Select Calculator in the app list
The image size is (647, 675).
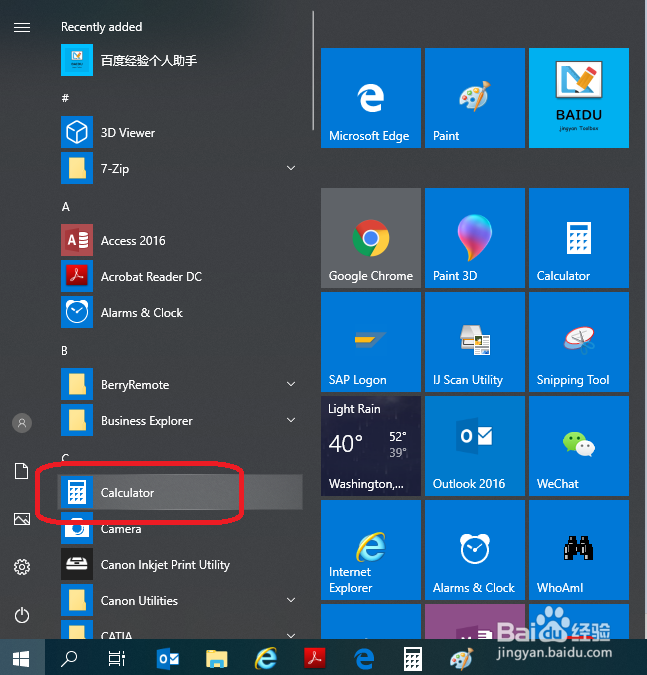pyautogui.click(x=180, y=492)
